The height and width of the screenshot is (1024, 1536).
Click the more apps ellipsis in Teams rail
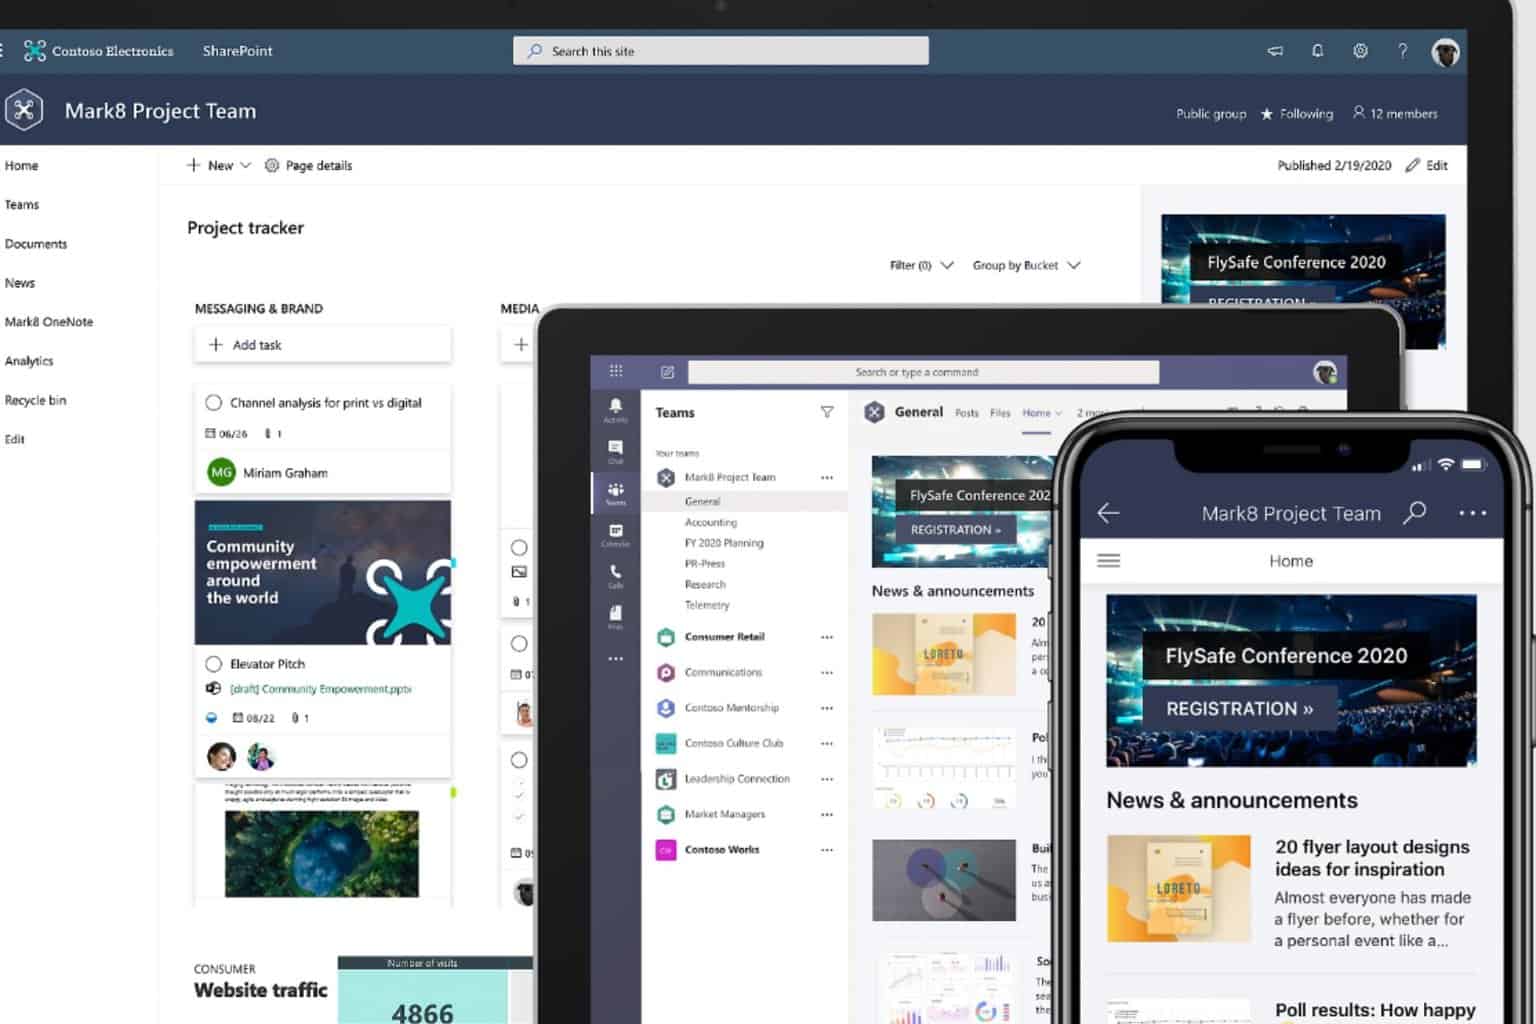(x=615, y=658)
